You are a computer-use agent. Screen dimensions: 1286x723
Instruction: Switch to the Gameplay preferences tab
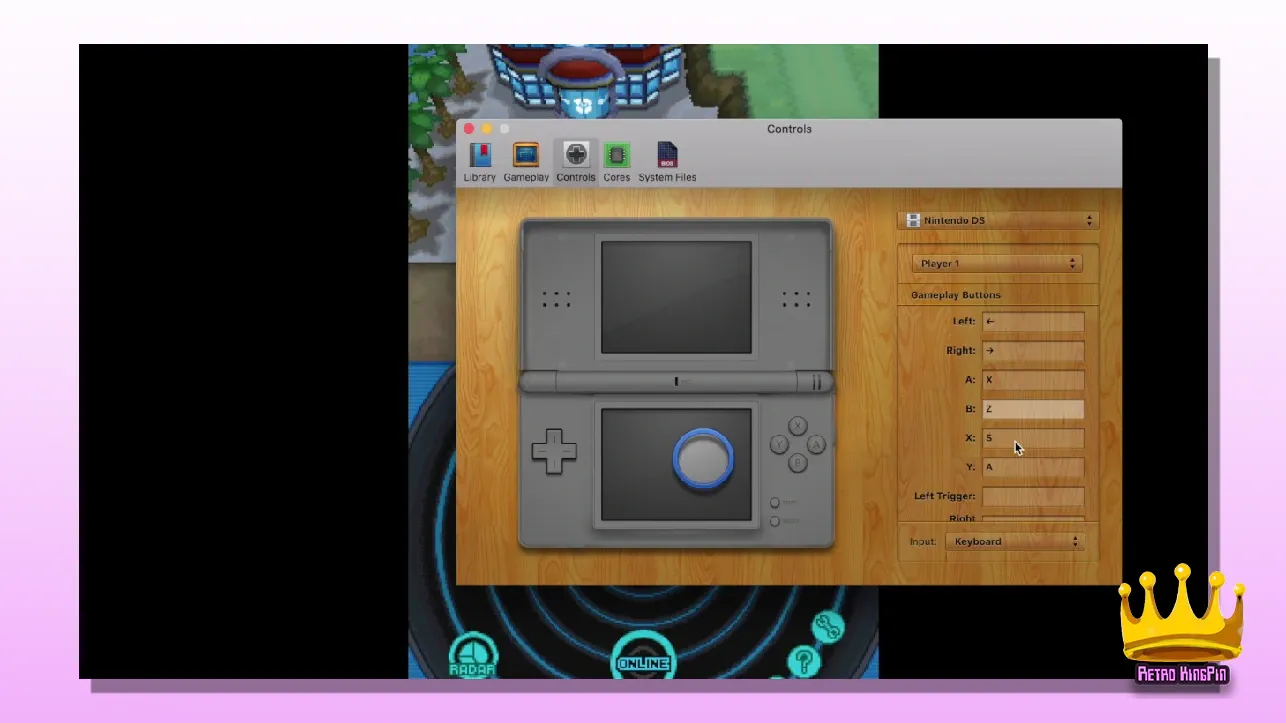(x=526, y=162)
